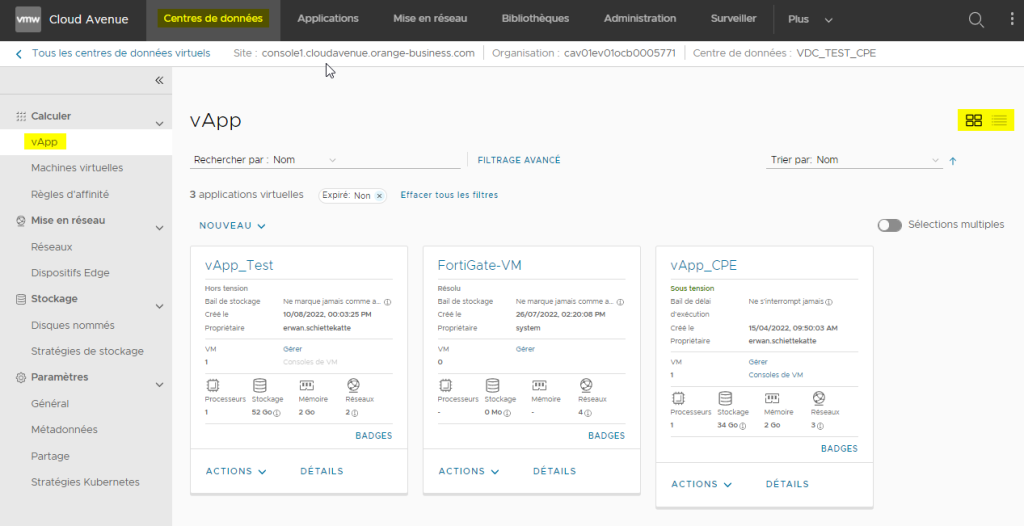Open ACTIONS menu for FortiGate-VM
1024x526 pixels.
469,471
